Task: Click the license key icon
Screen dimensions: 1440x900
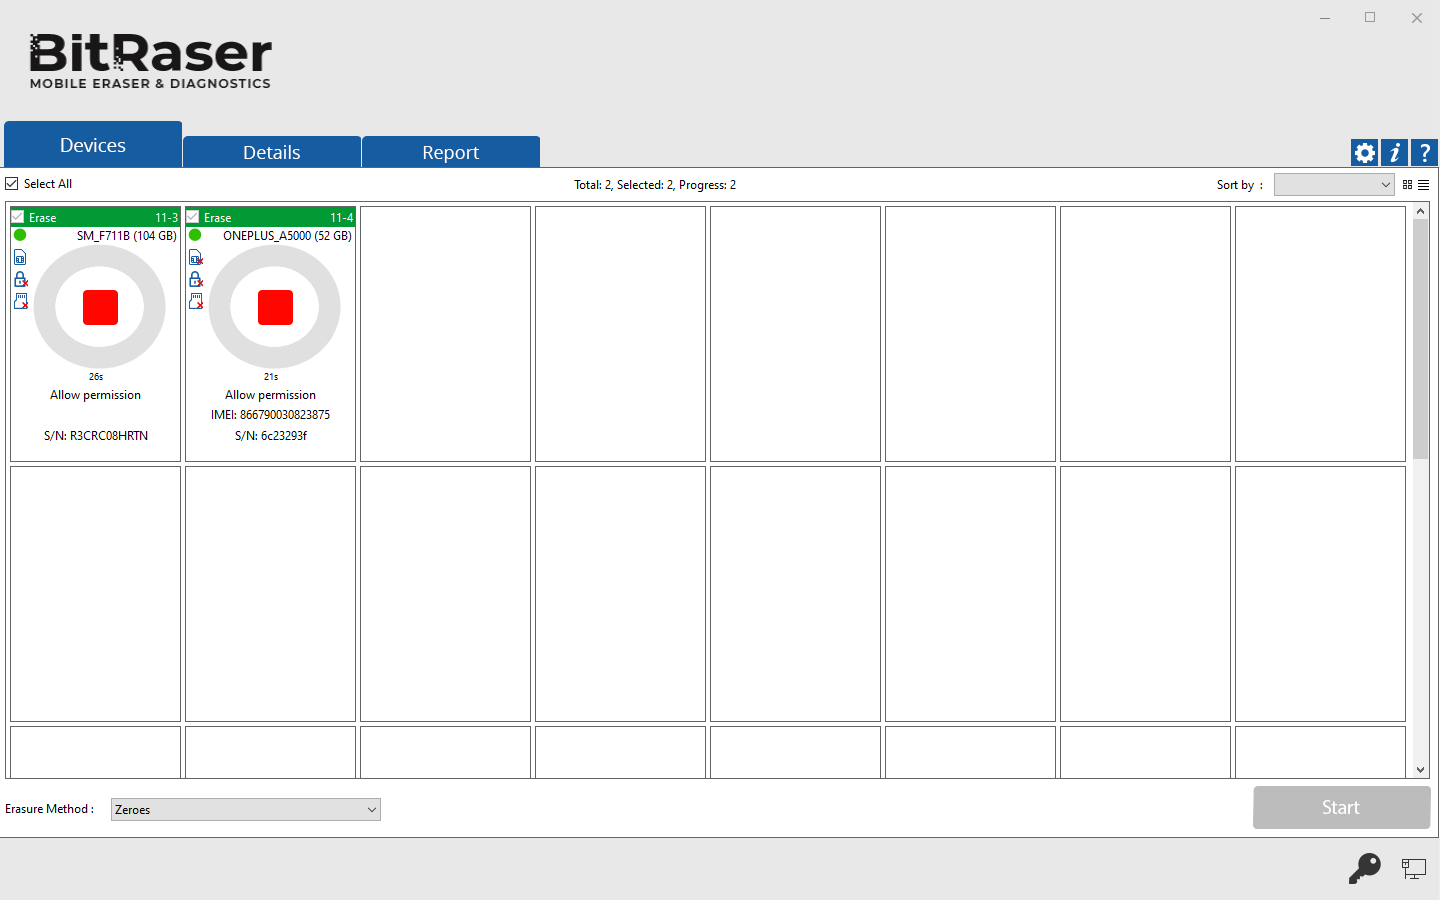Action: [x=1364, y=868]
